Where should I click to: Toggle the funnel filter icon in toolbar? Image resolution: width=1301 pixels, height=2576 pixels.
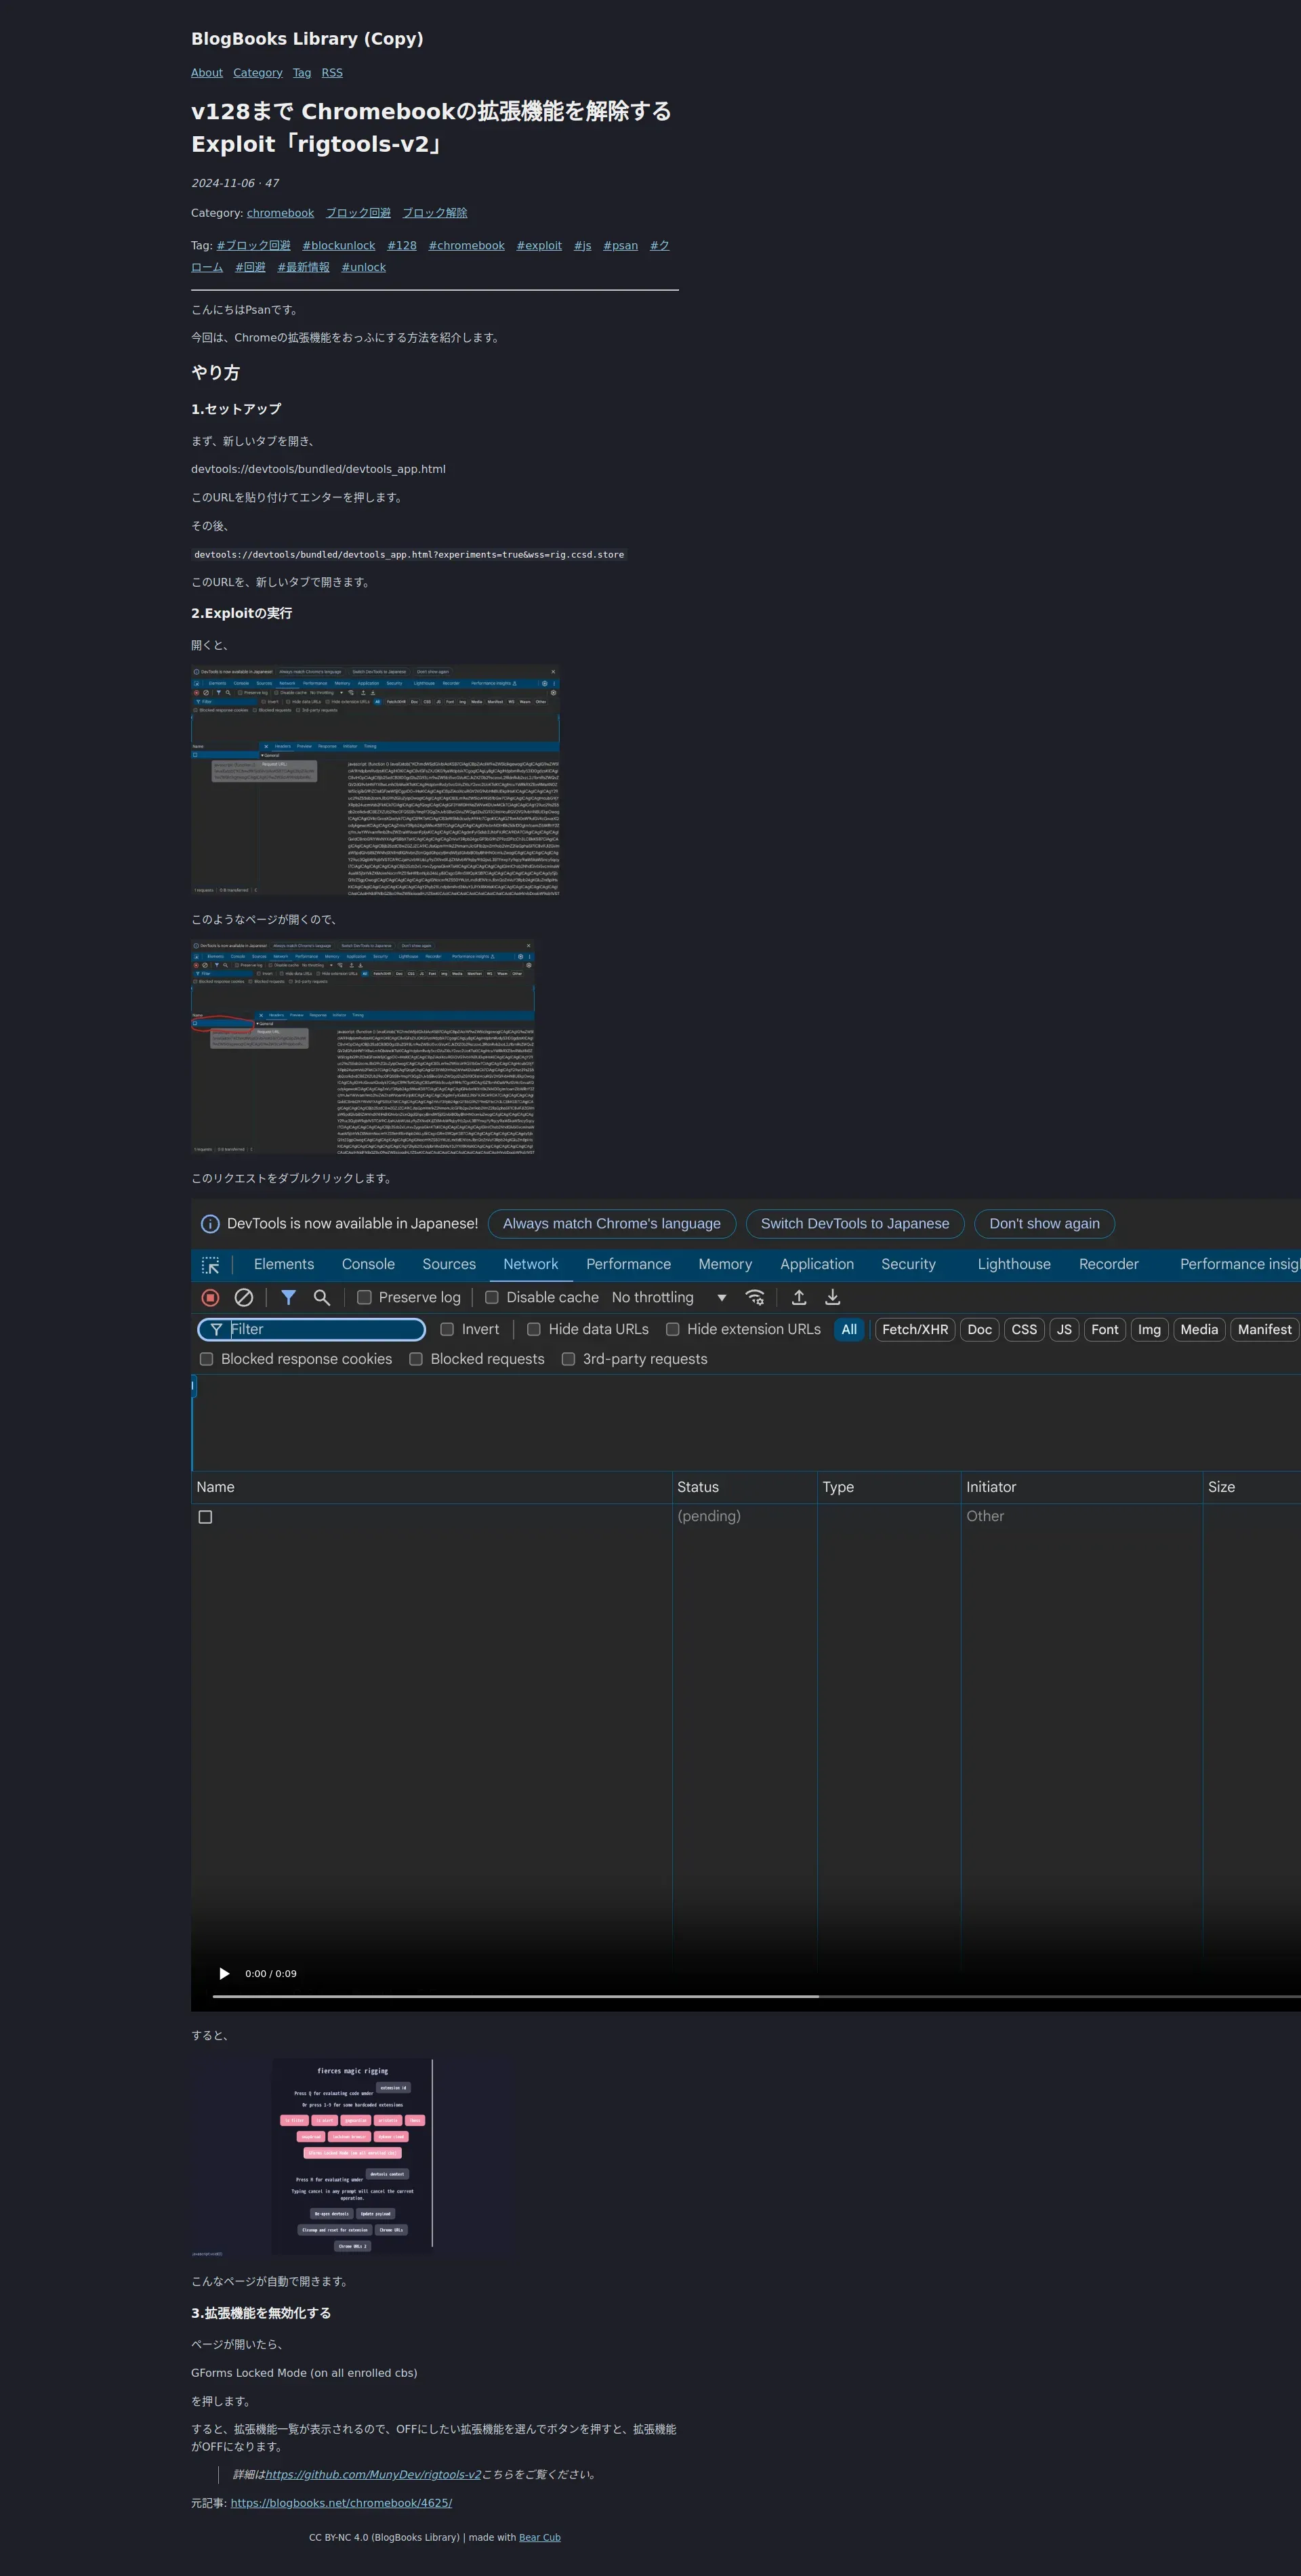[x=288, y=1297]
